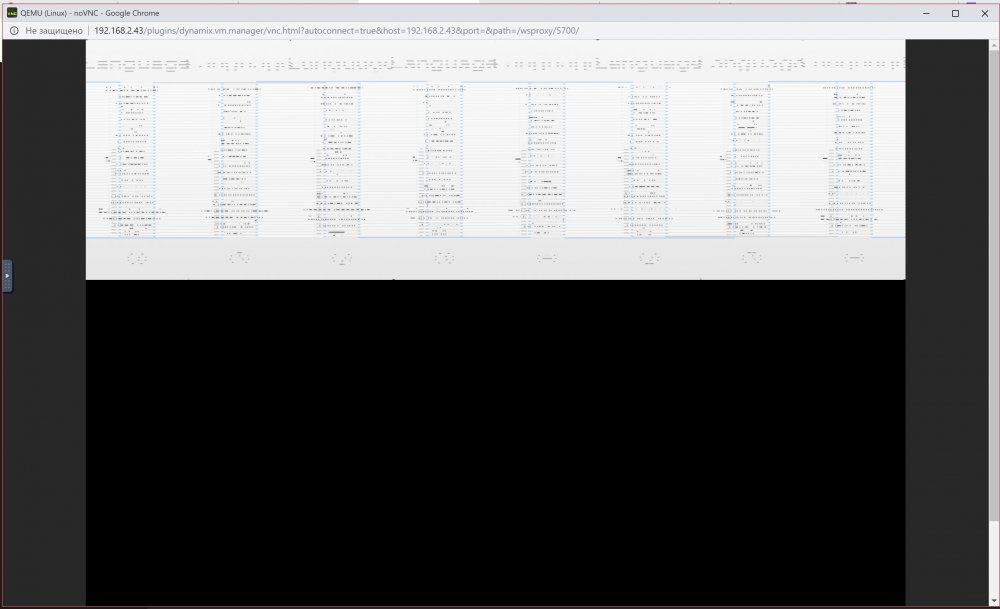Select the URL in the address bar
1000x609 pixels.
pos(336,31)
